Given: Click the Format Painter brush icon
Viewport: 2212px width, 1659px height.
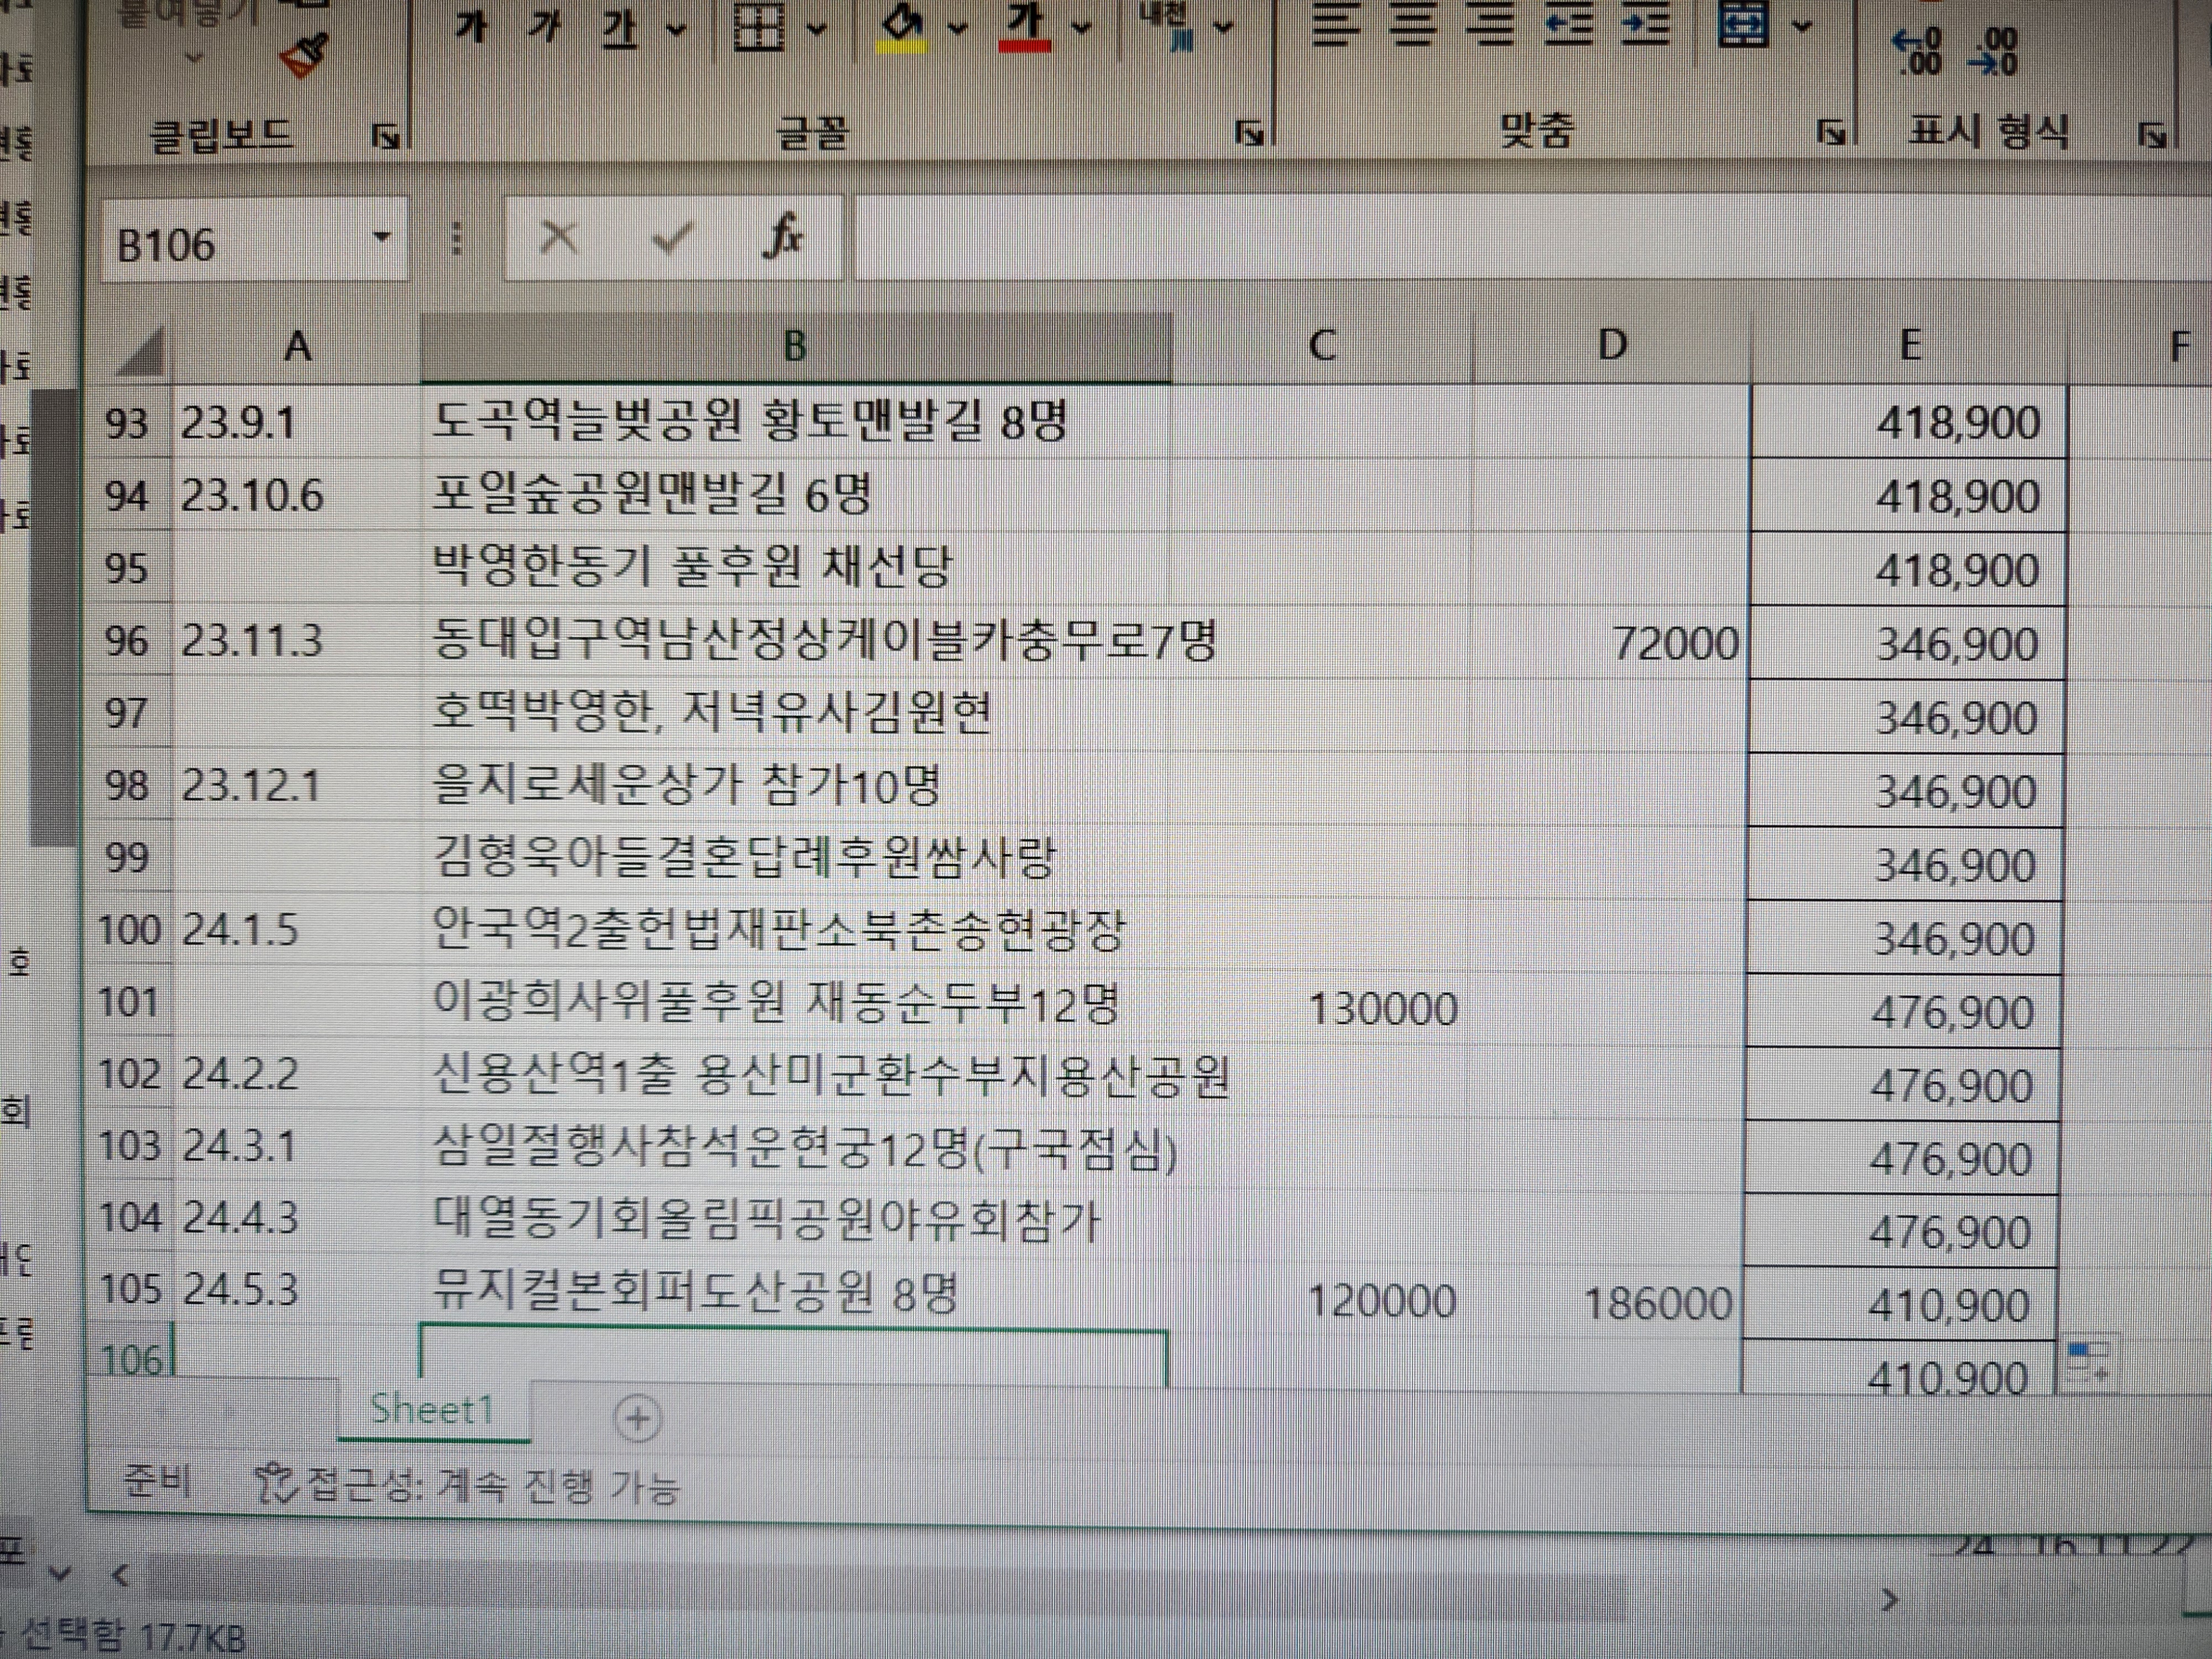Looking at the screenshot, I should click(305, 55).
